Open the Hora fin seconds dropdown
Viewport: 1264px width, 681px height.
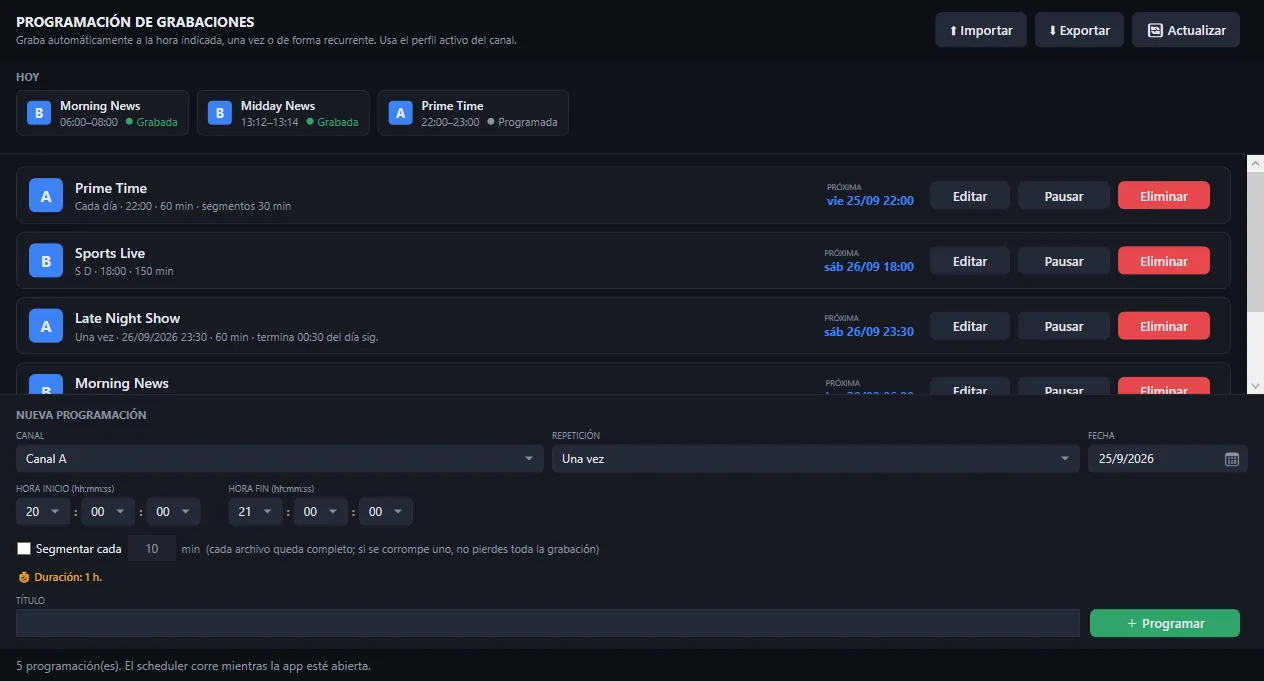386,512
